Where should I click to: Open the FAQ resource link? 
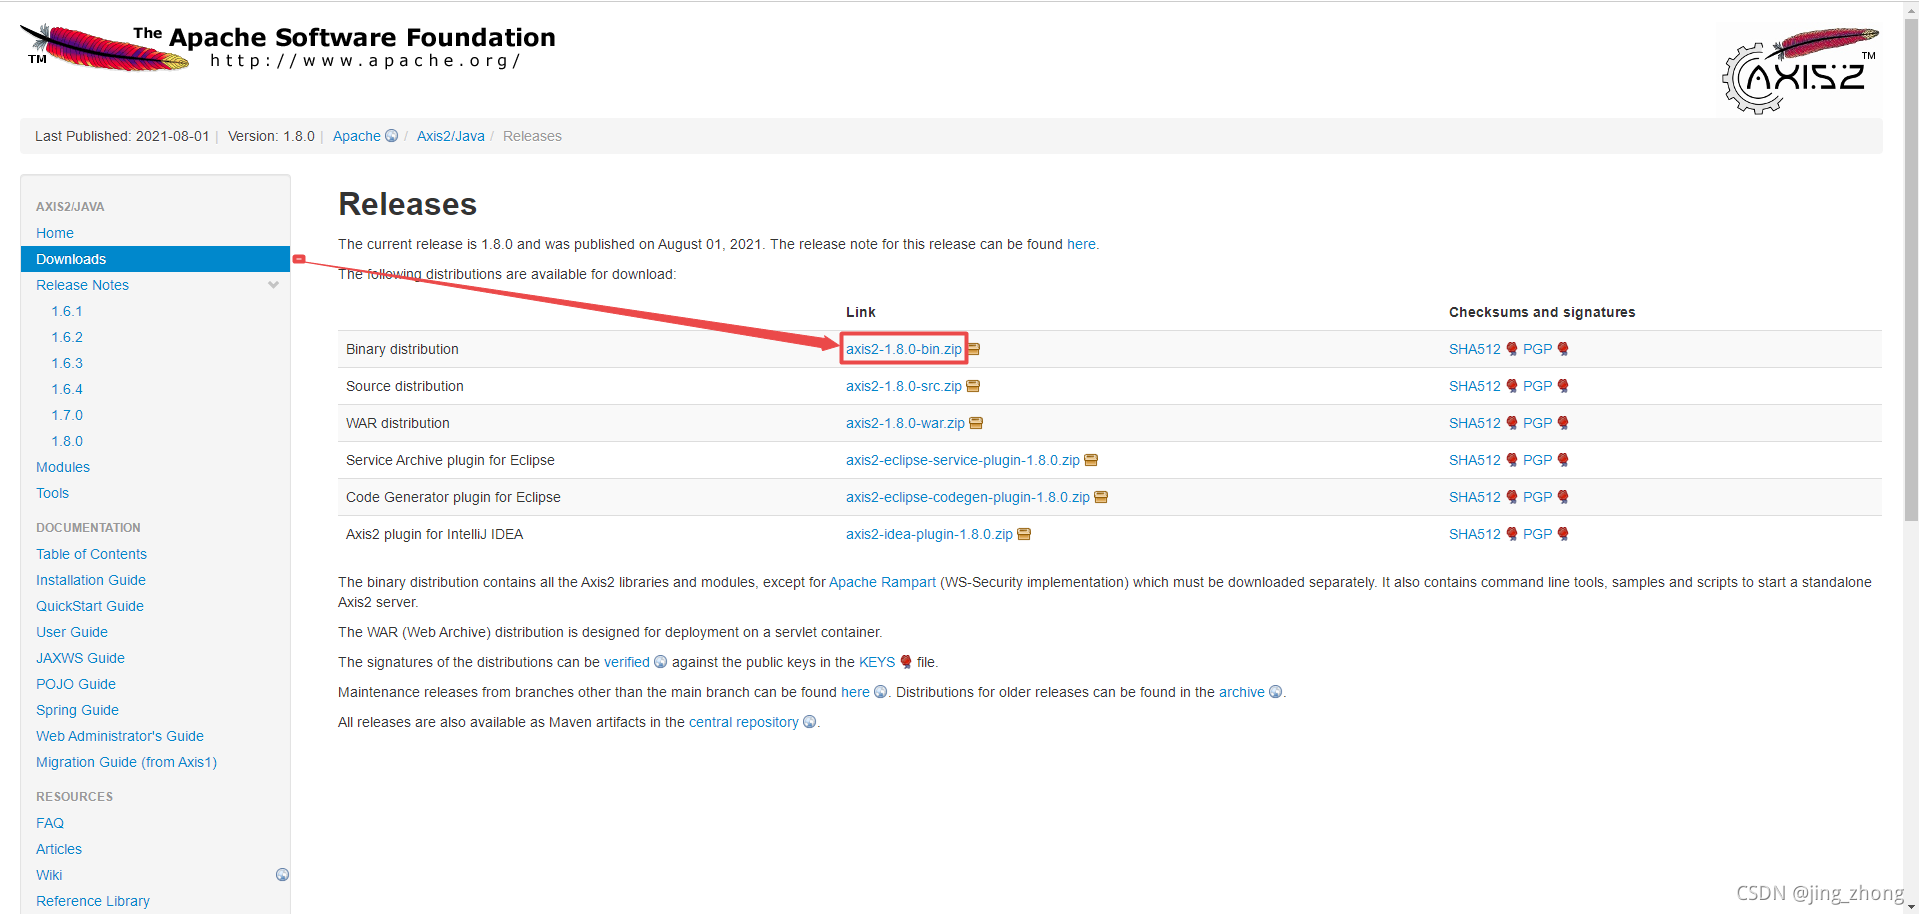(50, 823)
